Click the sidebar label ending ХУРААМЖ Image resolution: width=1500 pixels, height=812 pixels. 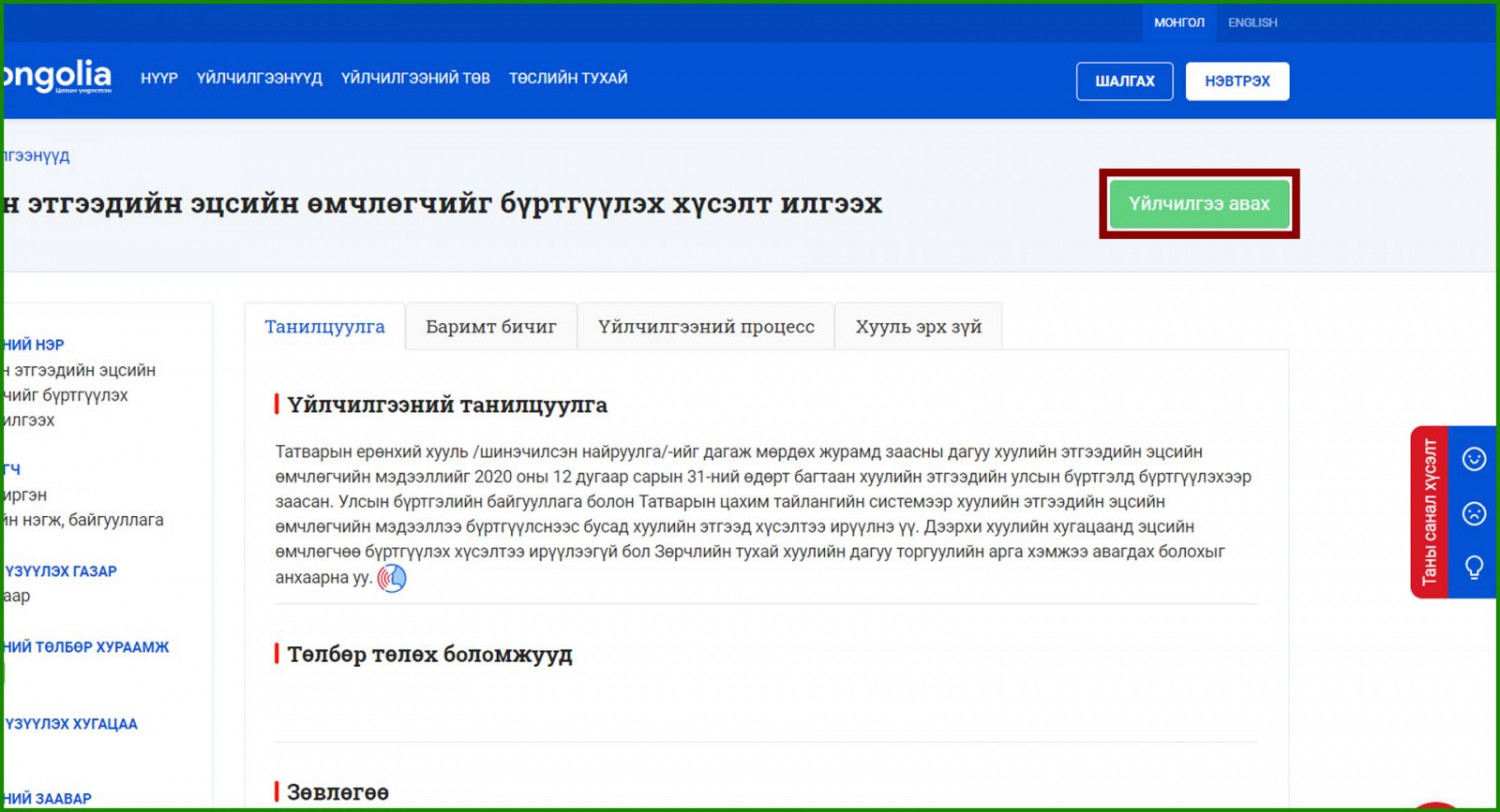87,647
